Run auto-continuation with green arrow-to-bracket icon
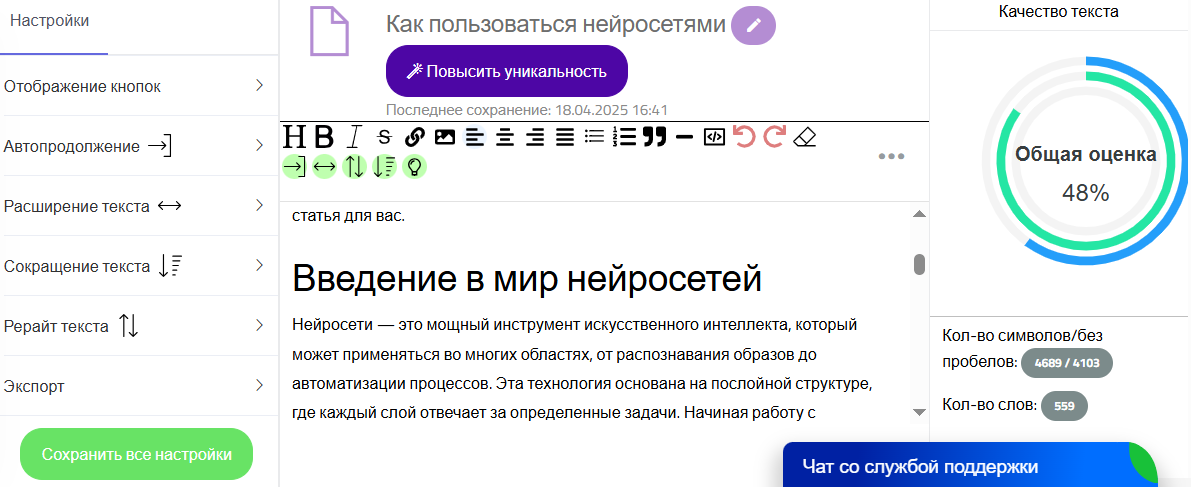This screenshot has height=487, width=1191. coord(293,166)
